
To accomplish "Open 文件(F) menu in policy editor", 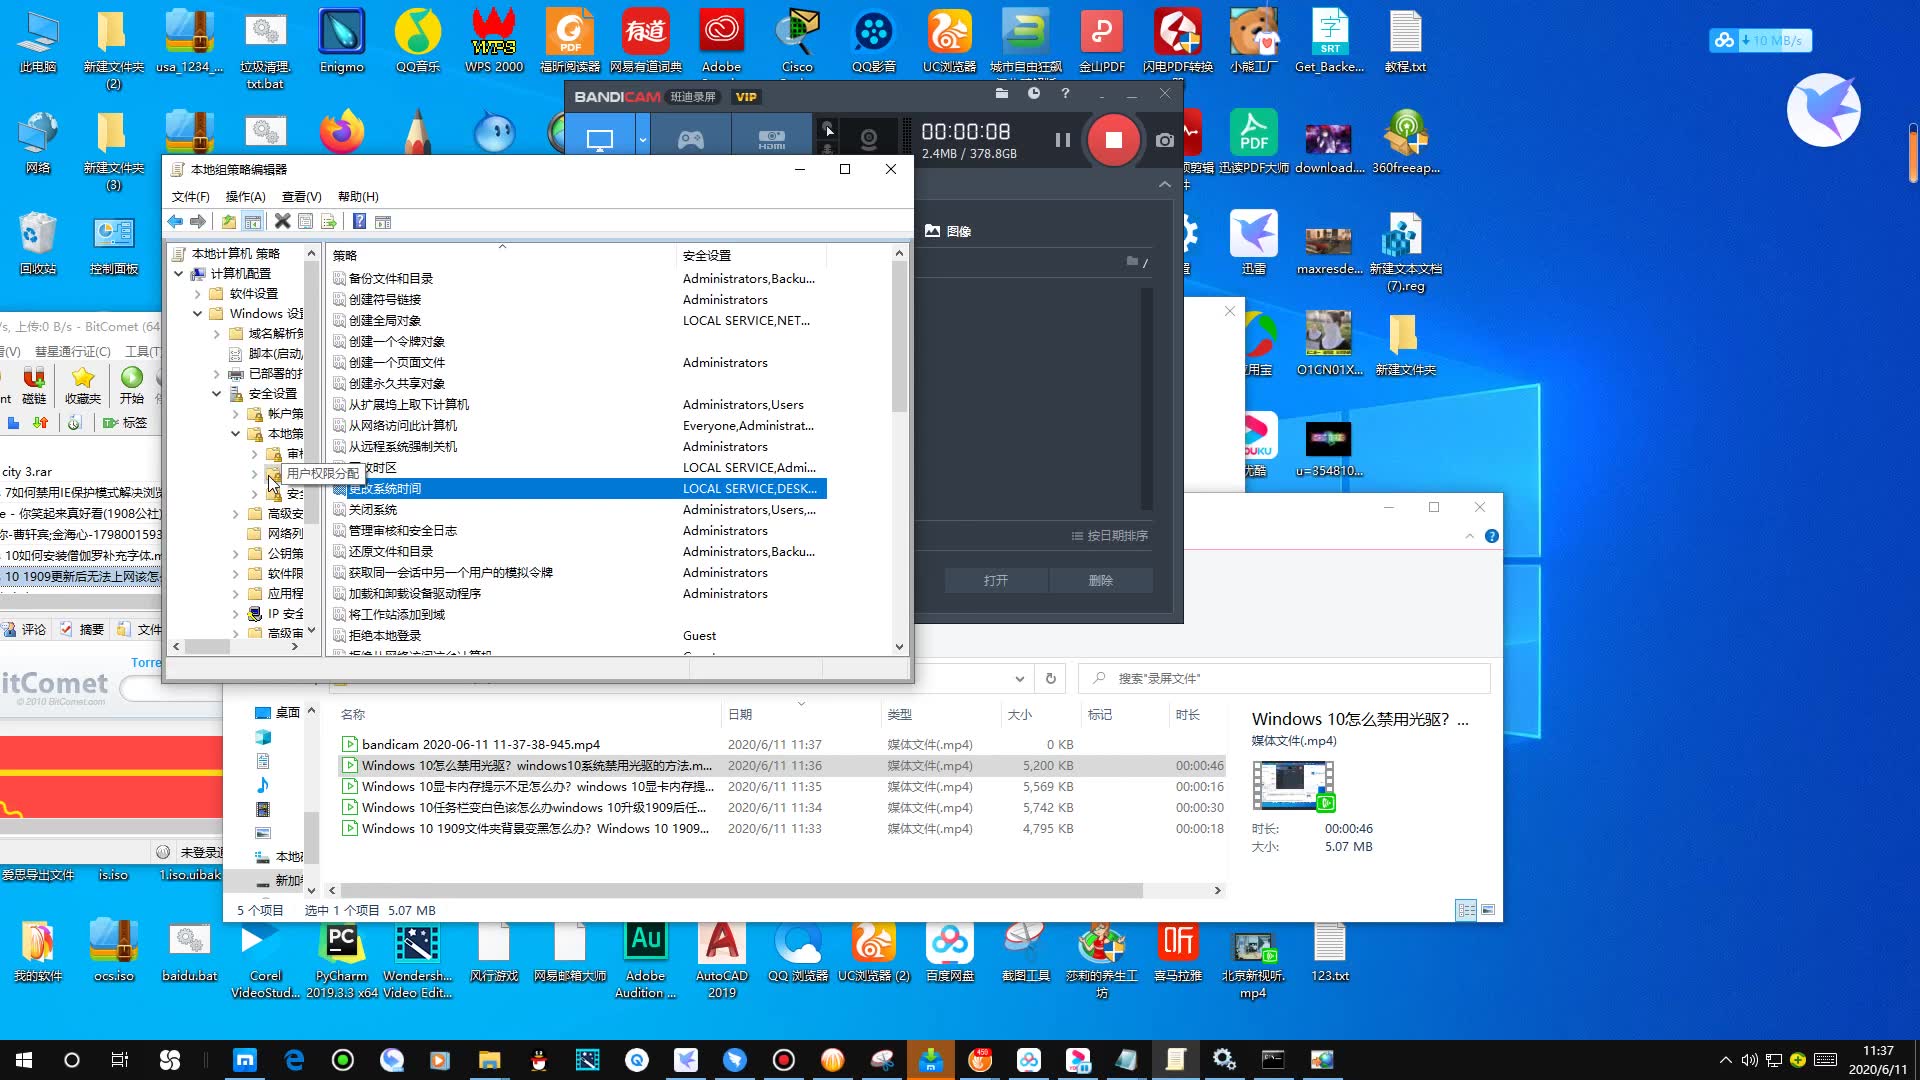I will pos(190,196).
